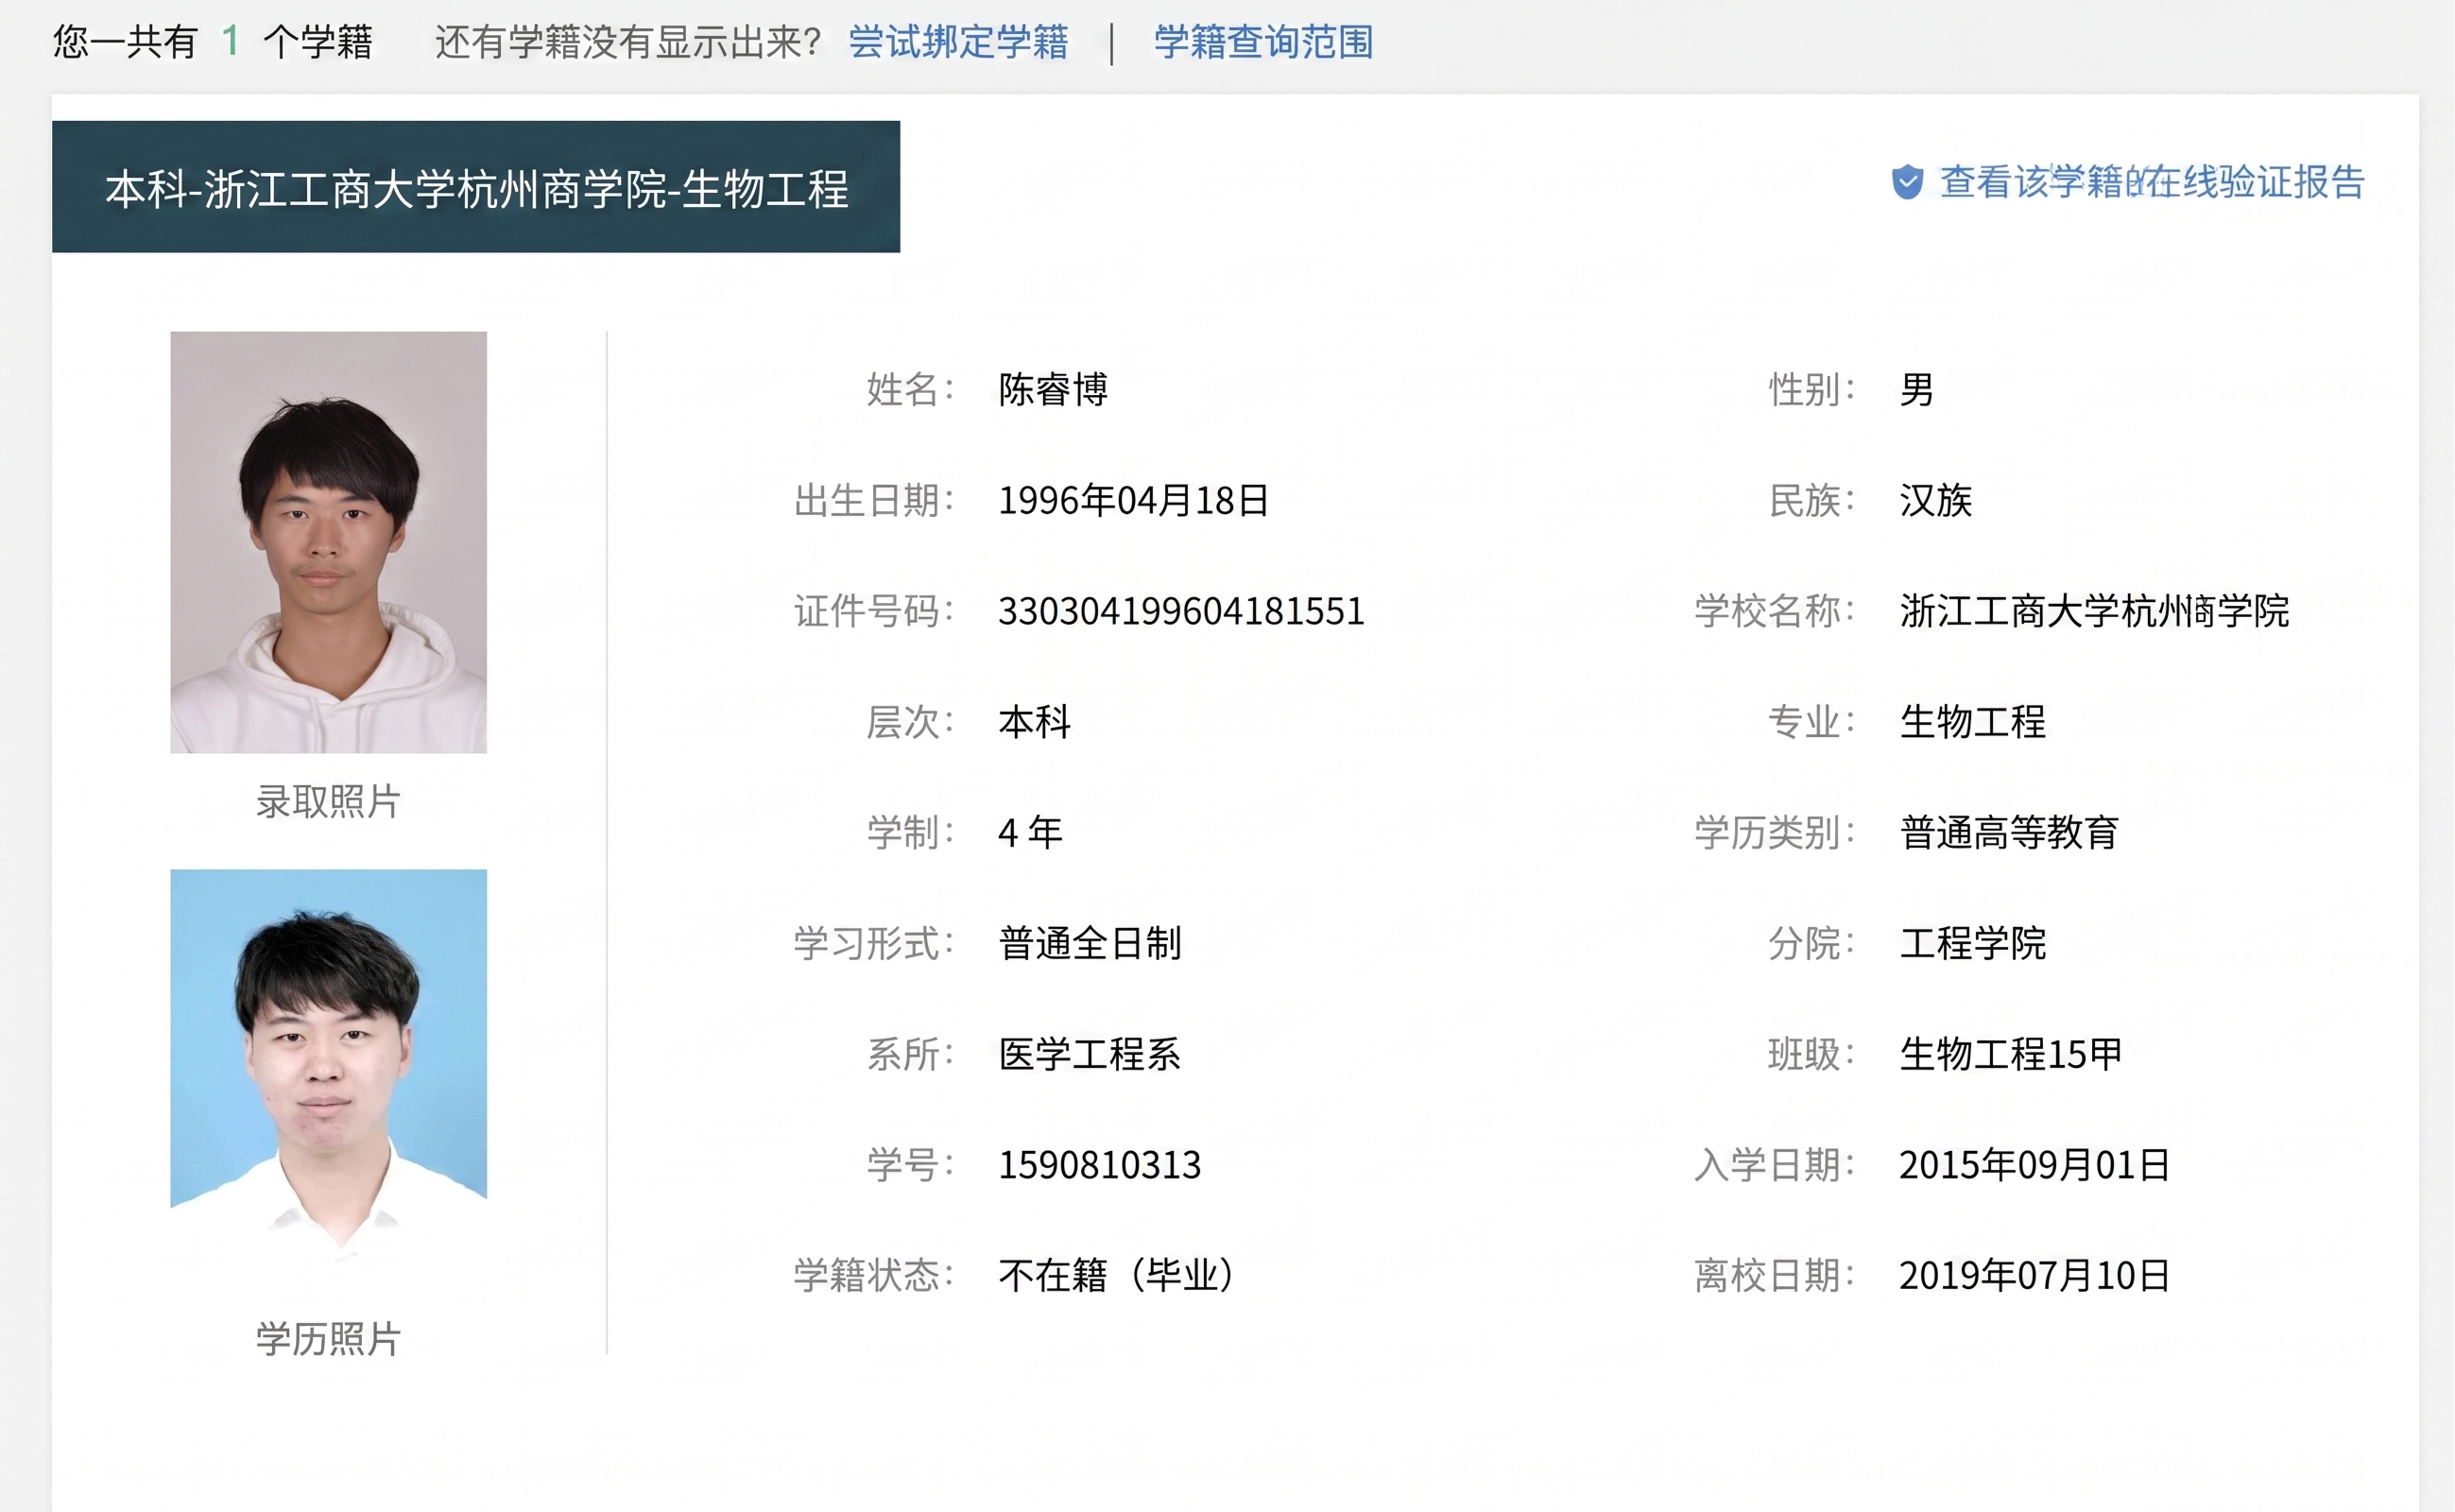Click student number 1590810313
Image resolution: width=2455 pixels, height=1512 pixels.
tap(1099, 1165)
